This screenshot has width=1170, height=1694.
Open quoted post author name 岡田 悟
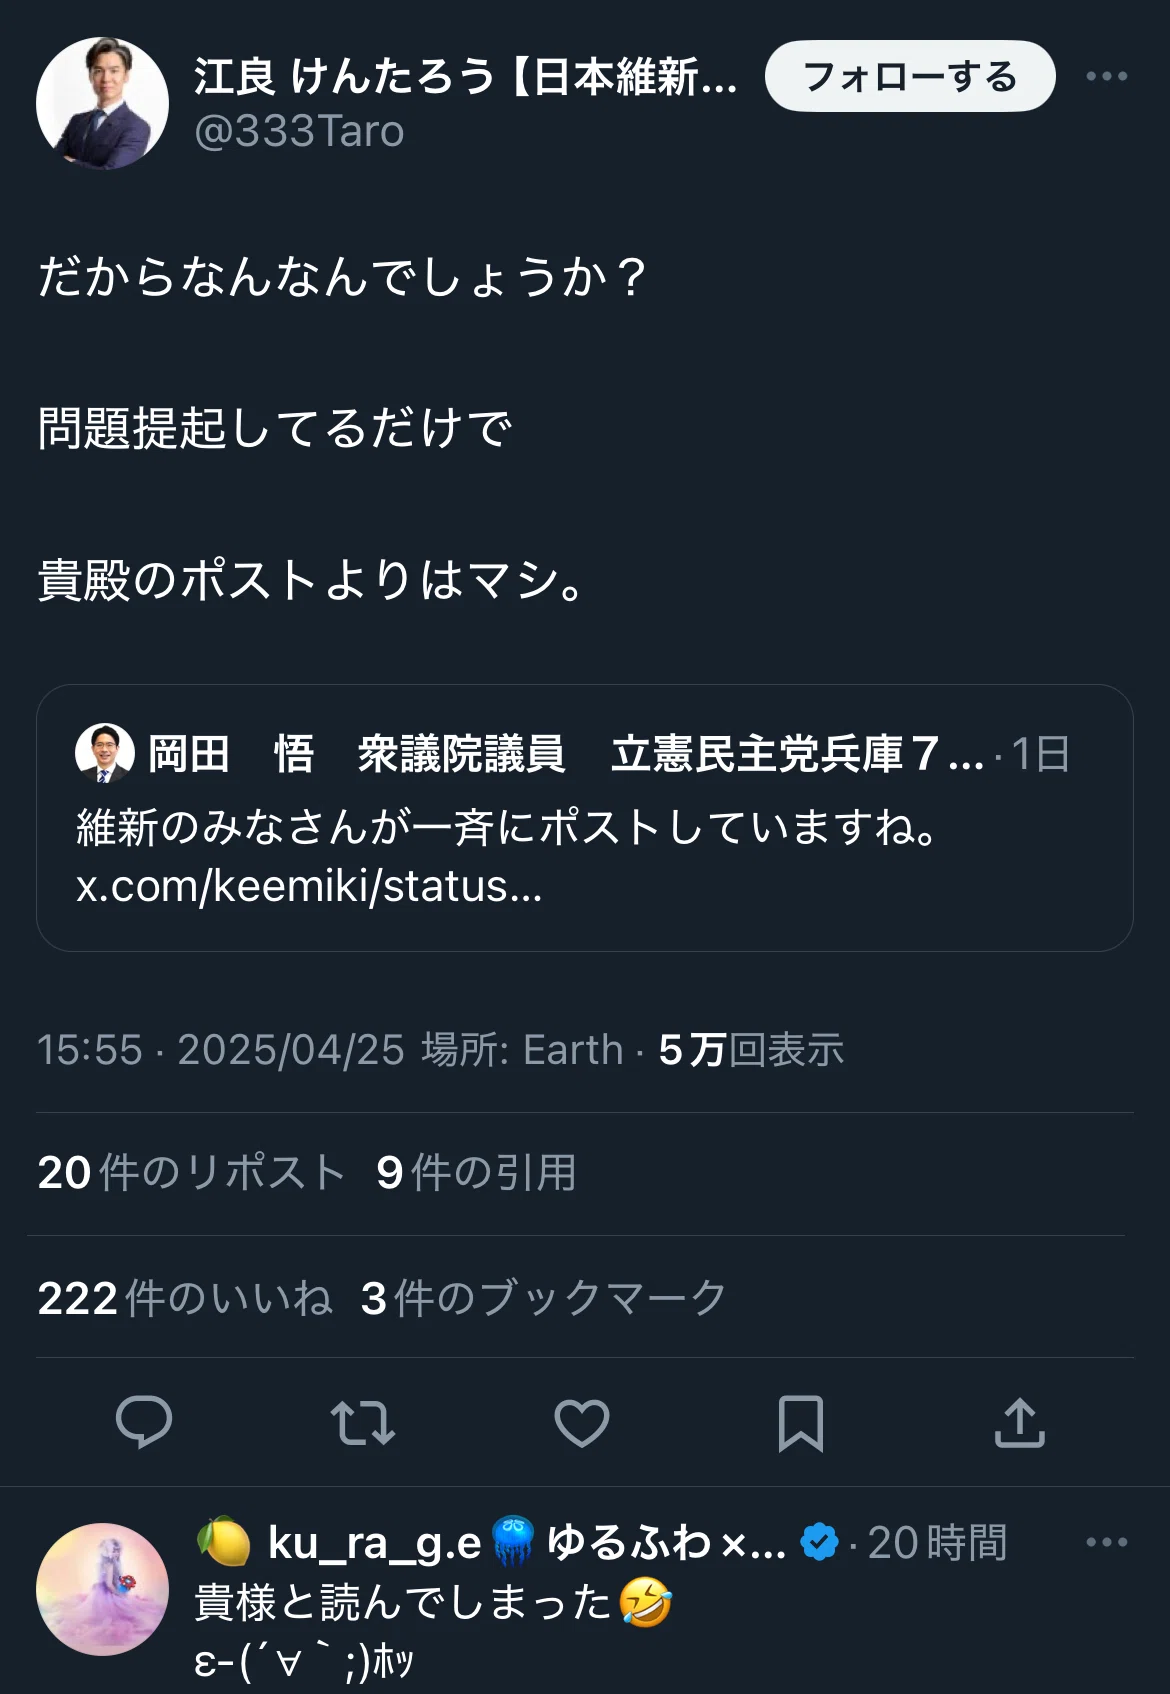[231, 754]
